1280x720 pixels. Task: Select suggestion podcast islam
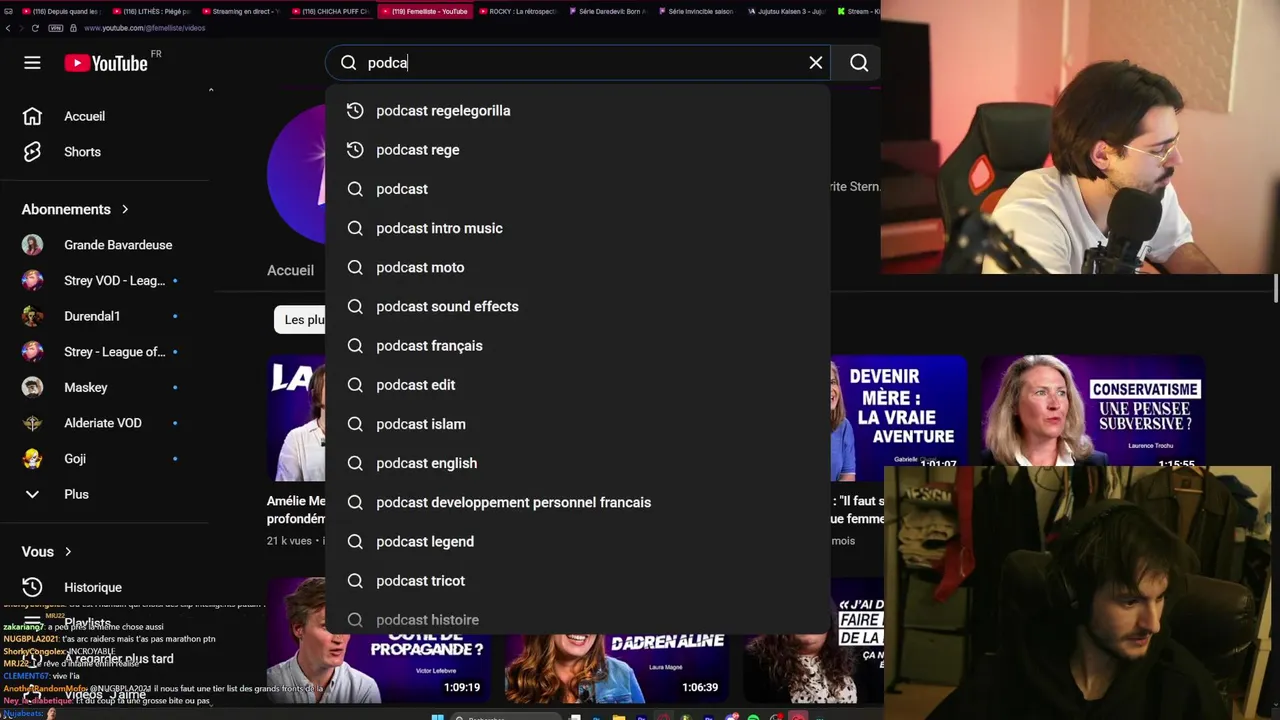click(x=578, y=424)
